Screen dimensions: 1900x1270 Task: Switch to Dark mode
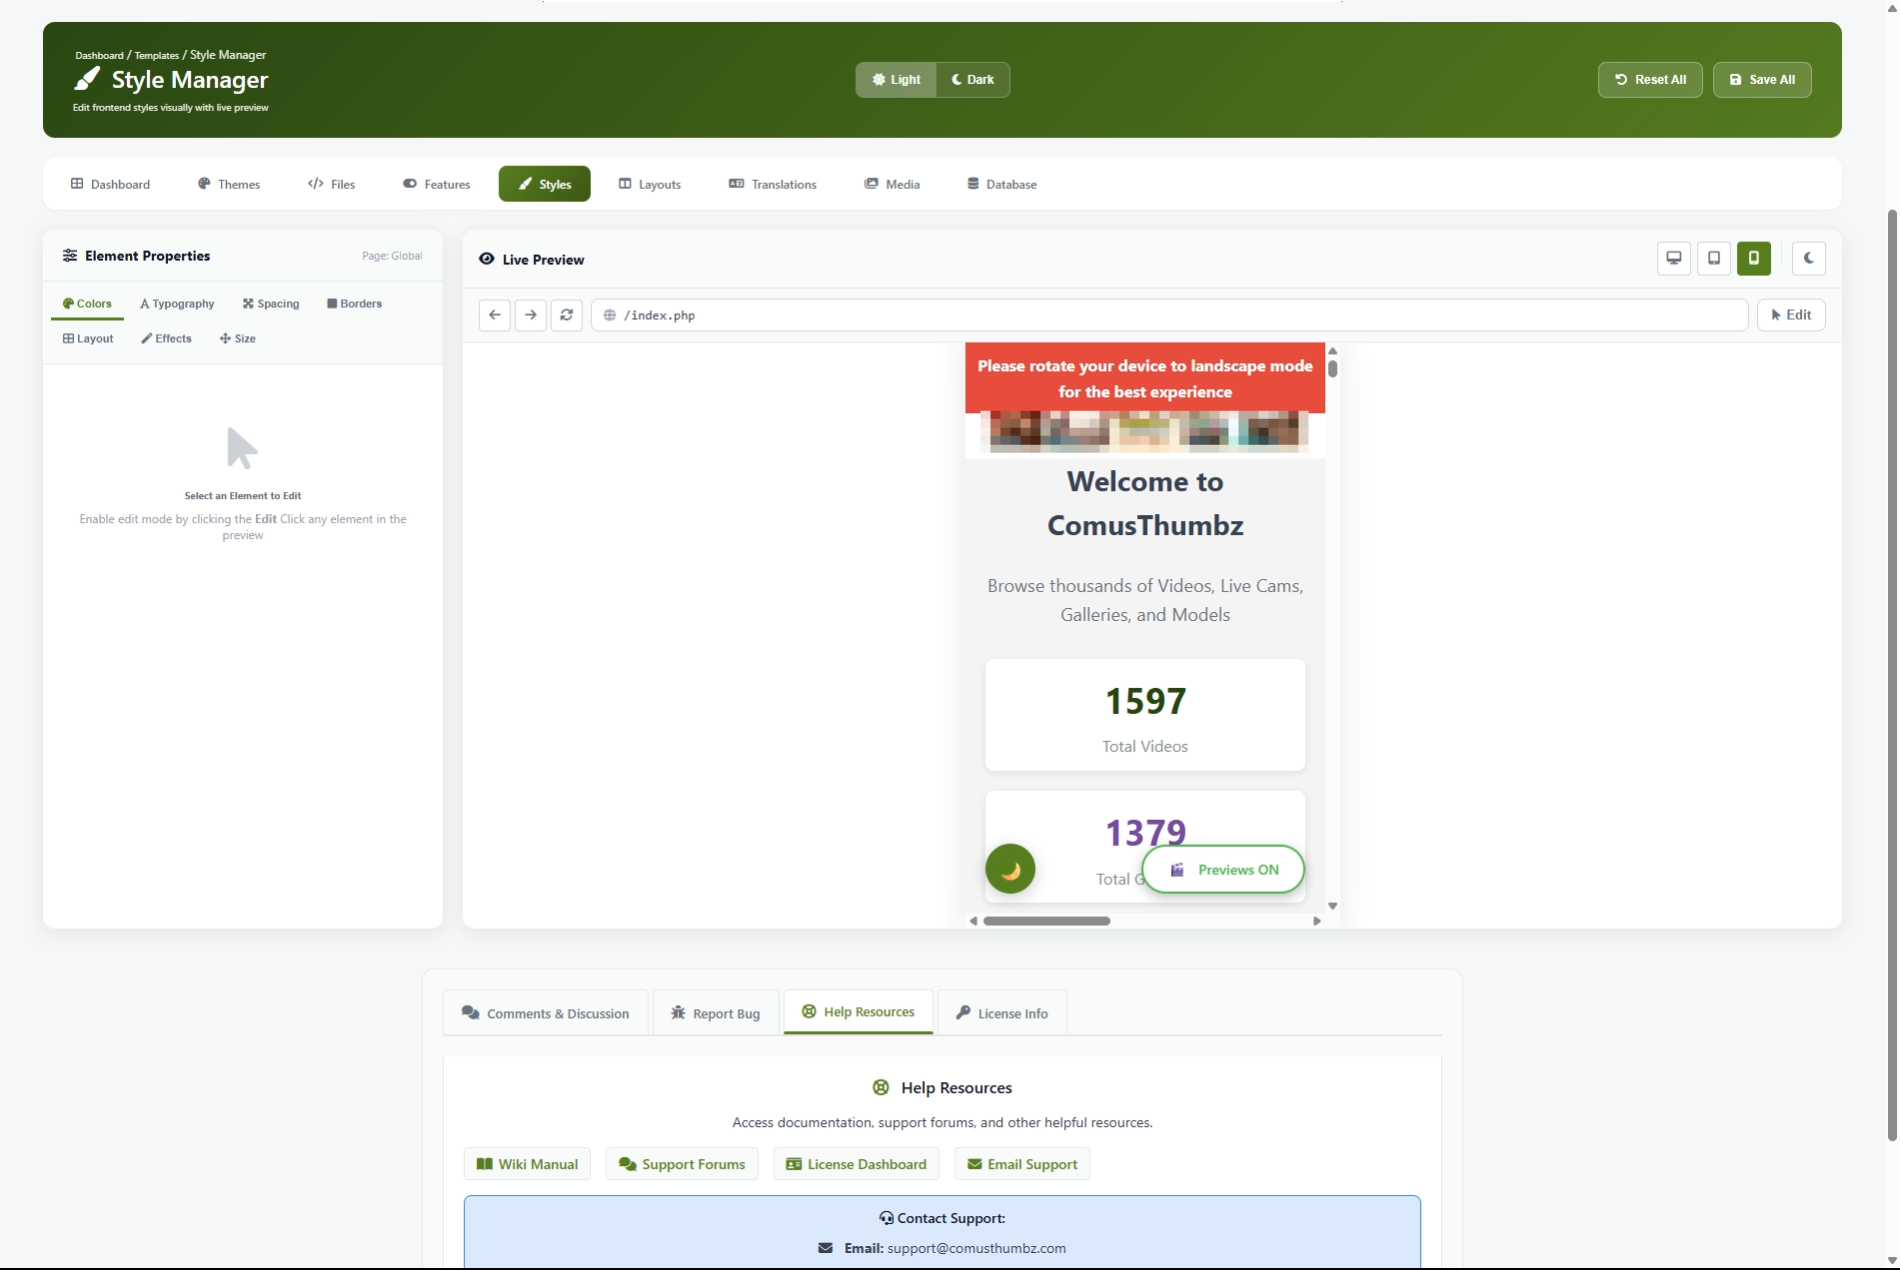click(x=972, y=80)
